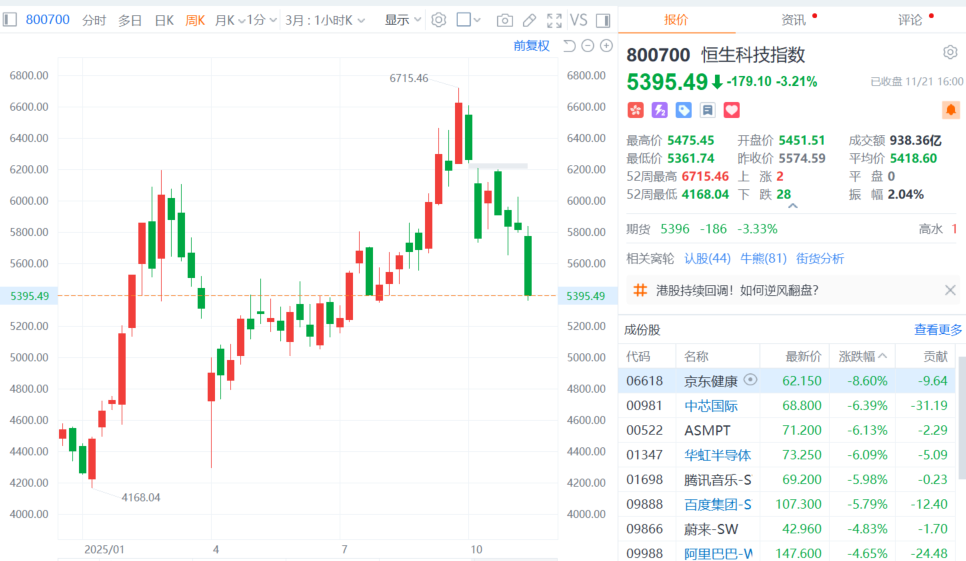
Task: Zoom out chart with minus icon
Action: 588,46
